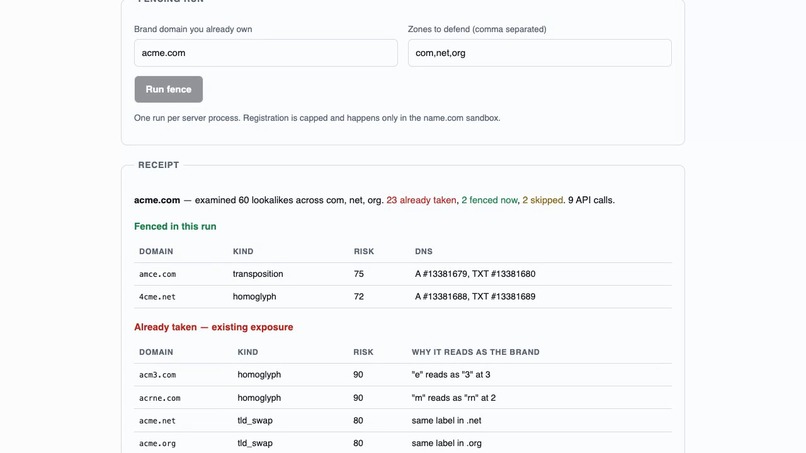The image size is (806, 453).
Task: Click the DNS column header
Action: (x=424, y=251)
